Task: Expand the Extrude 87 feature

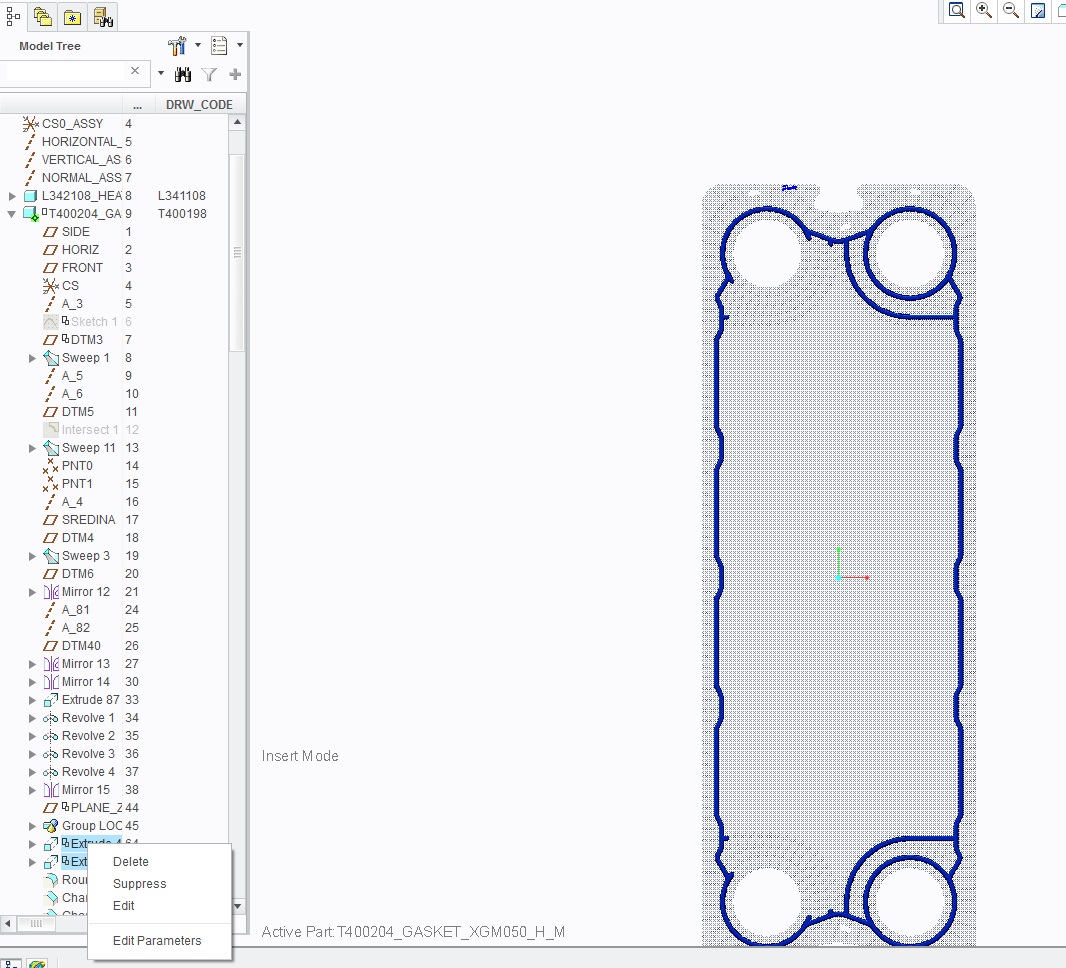Action: 32,699
